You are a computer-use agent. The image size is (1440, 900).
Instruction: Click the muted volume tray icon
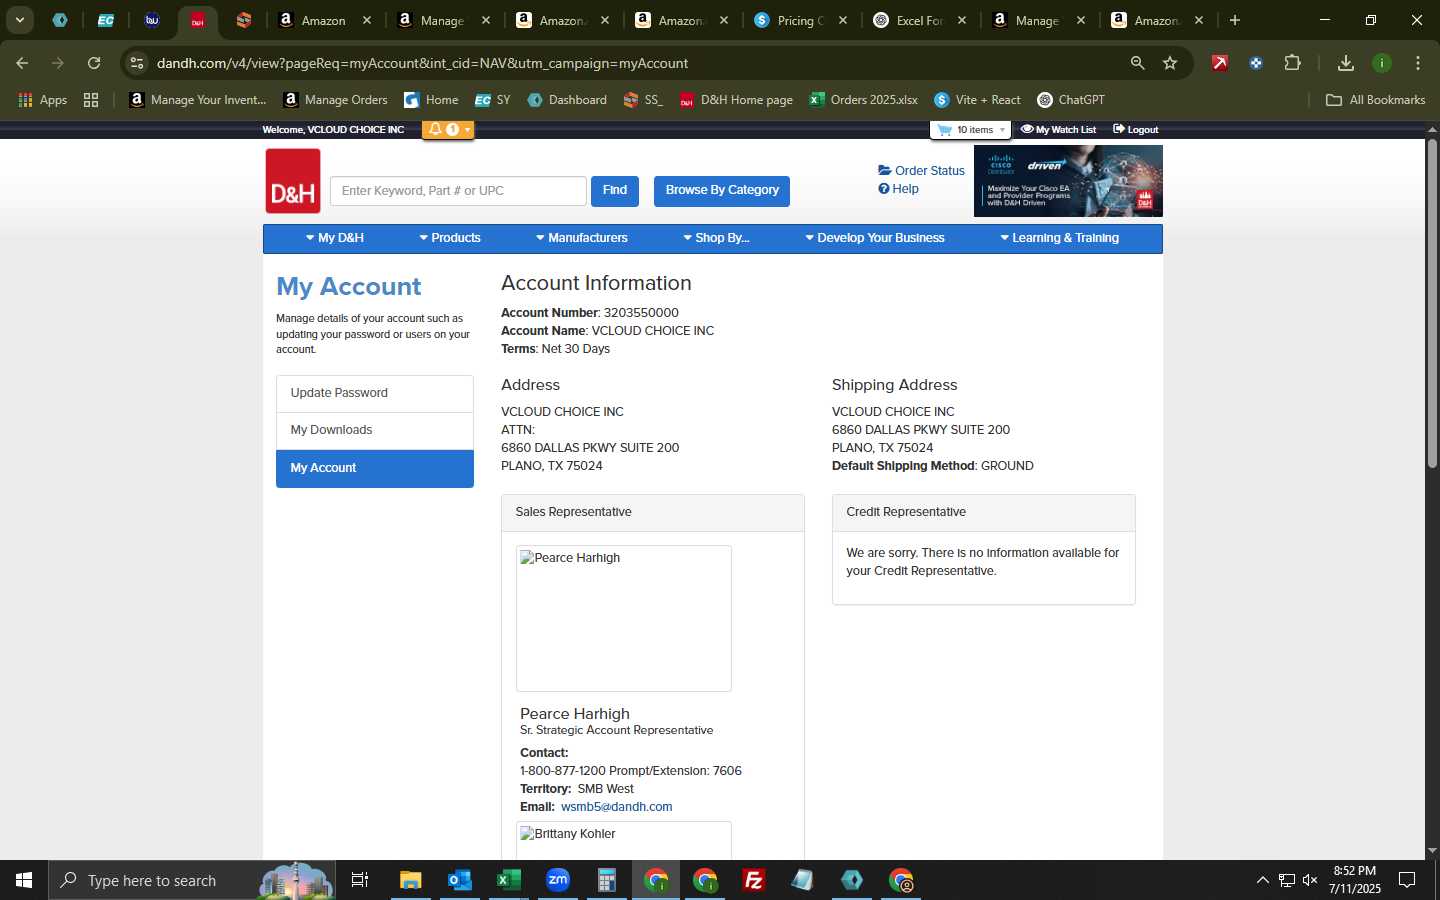coord(1310,880)
